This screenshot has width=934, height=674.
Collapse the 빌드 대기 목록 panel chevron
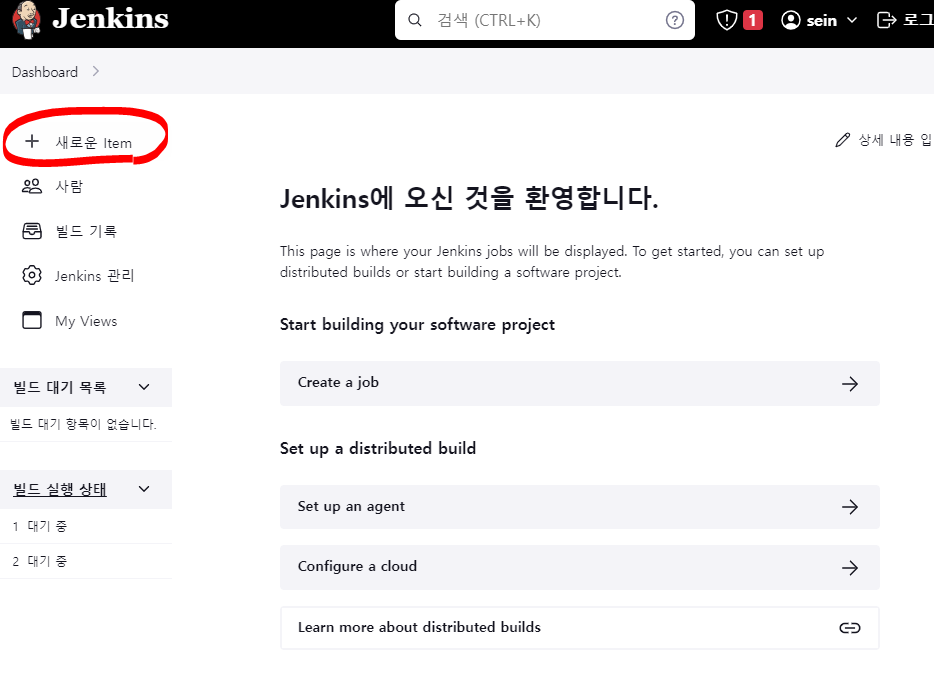(x=144, y=387)
